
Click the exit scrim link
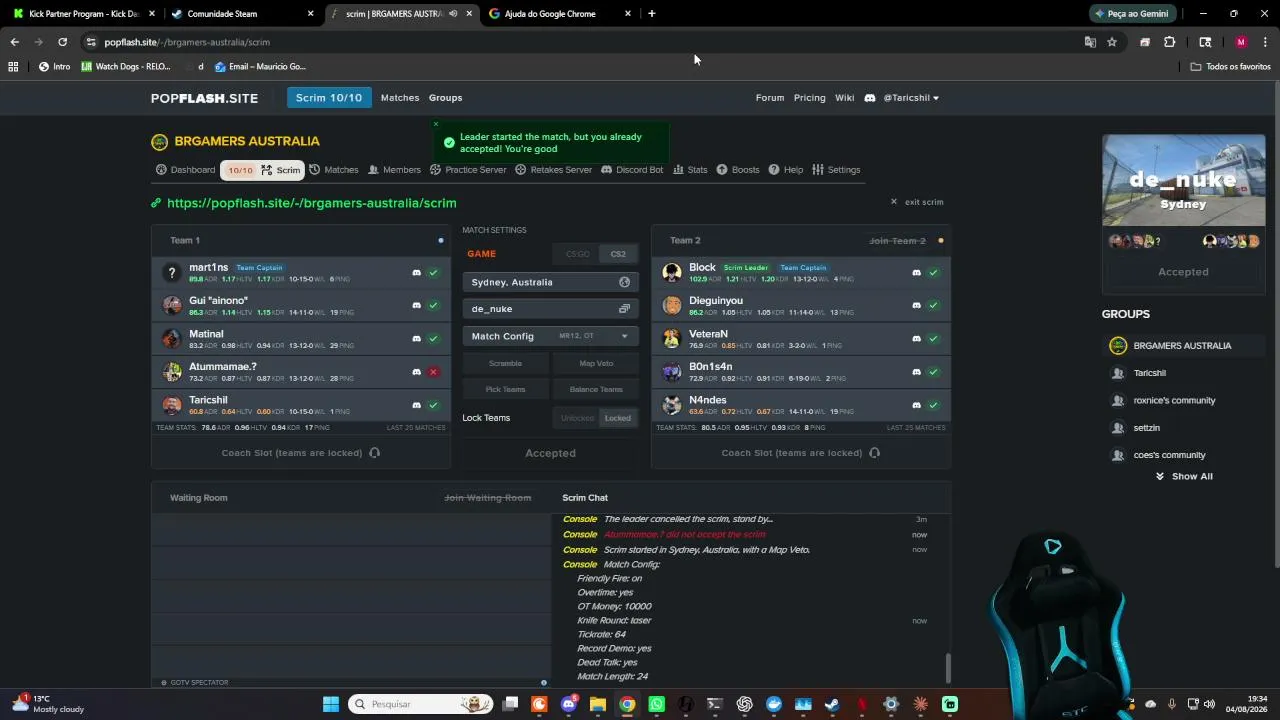[924, 202]
